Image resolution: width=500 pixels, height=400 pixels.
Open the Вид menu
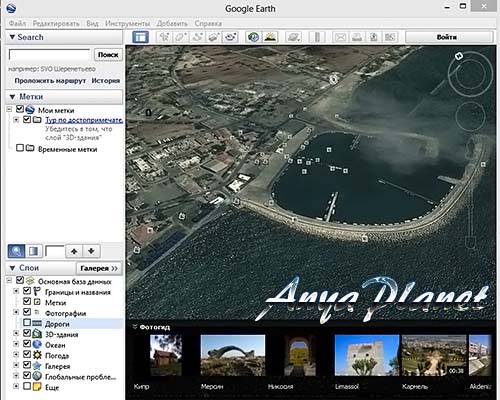(92, 23)
